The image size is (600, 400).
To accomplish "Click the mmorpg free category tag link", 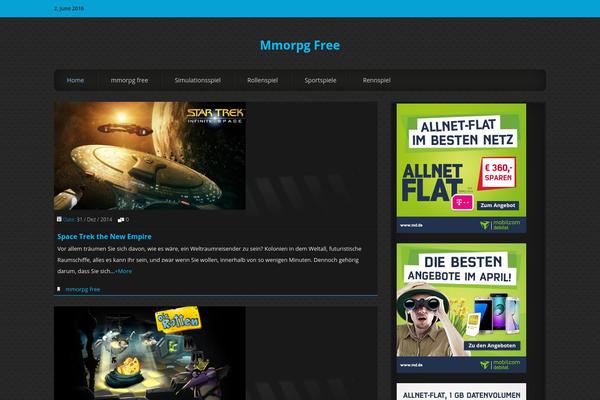I will (83, 289).
